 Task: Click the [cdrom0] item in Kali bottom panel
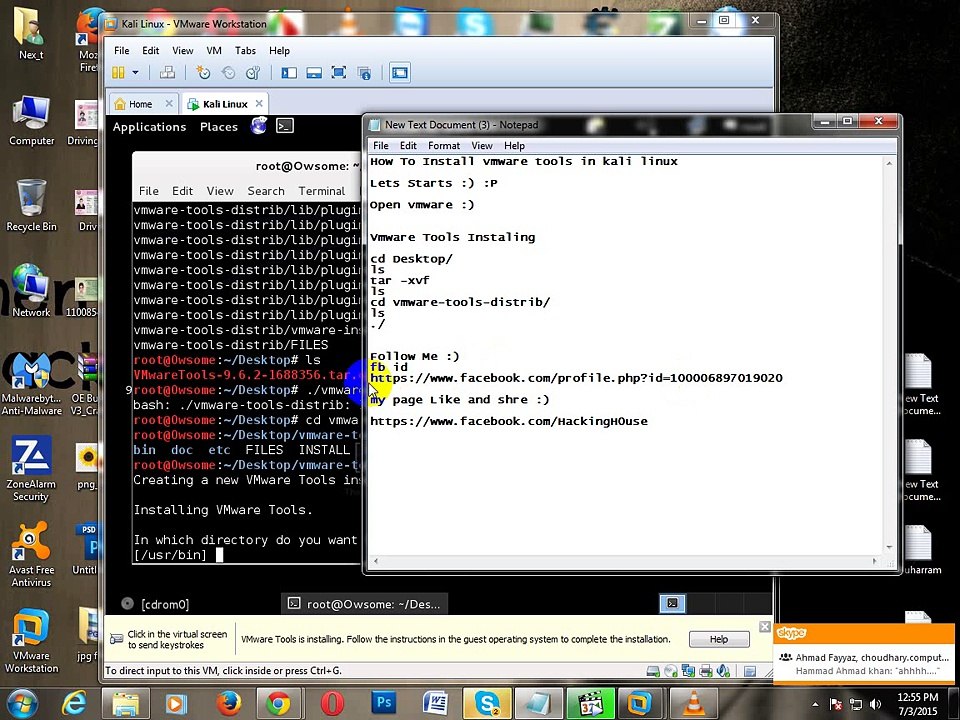point(156,604)
